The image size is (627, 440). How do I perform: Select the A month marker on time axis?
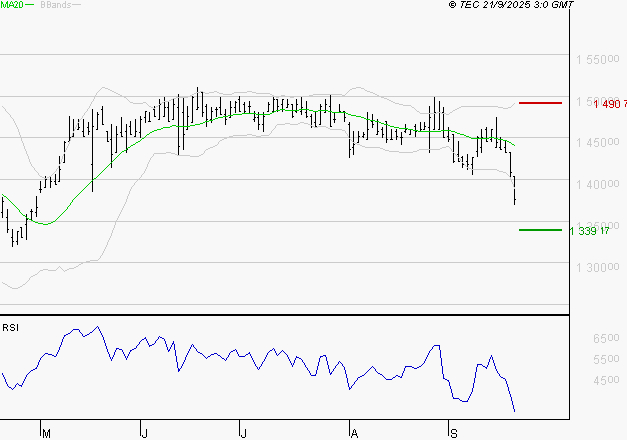click(x=353, y=433)
